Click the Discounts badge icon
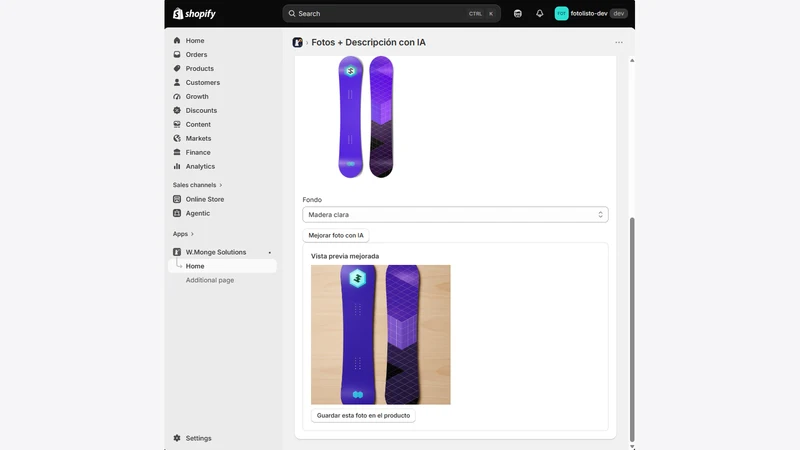The width and height of the screenshot is (800, 450). [x=177, y=110]
